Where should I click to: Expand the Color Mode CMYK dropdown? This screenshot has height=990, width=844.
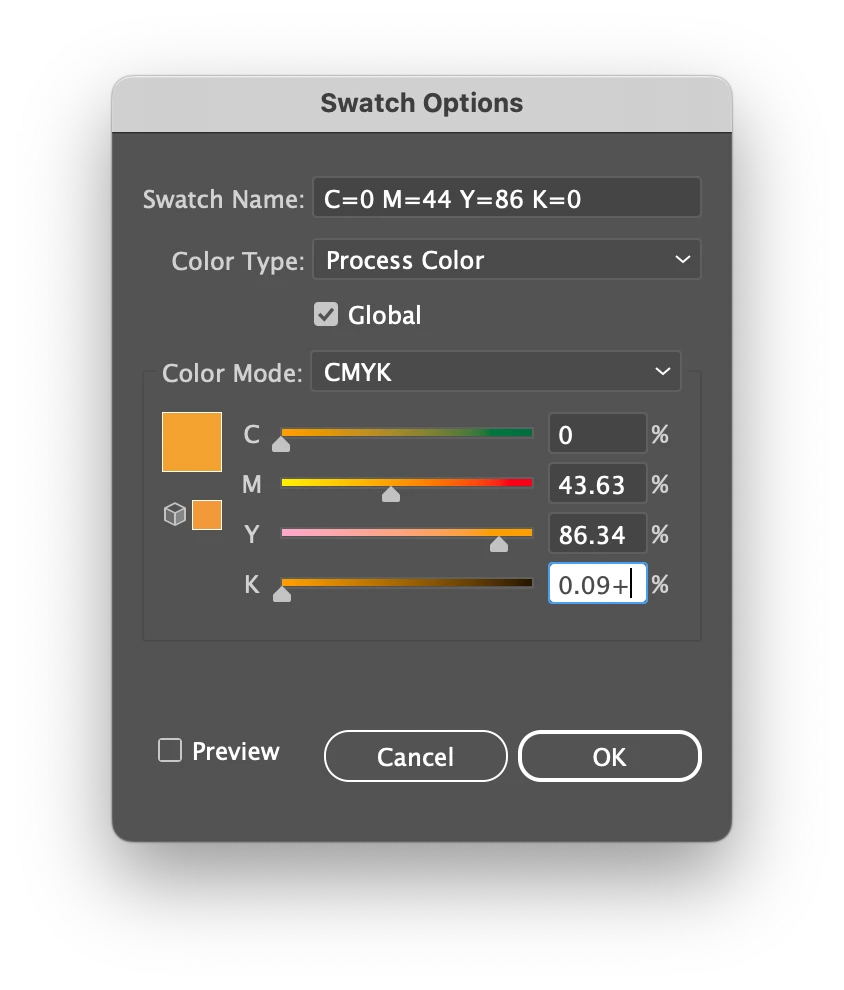pyautogui.click(x=496, y=372)
